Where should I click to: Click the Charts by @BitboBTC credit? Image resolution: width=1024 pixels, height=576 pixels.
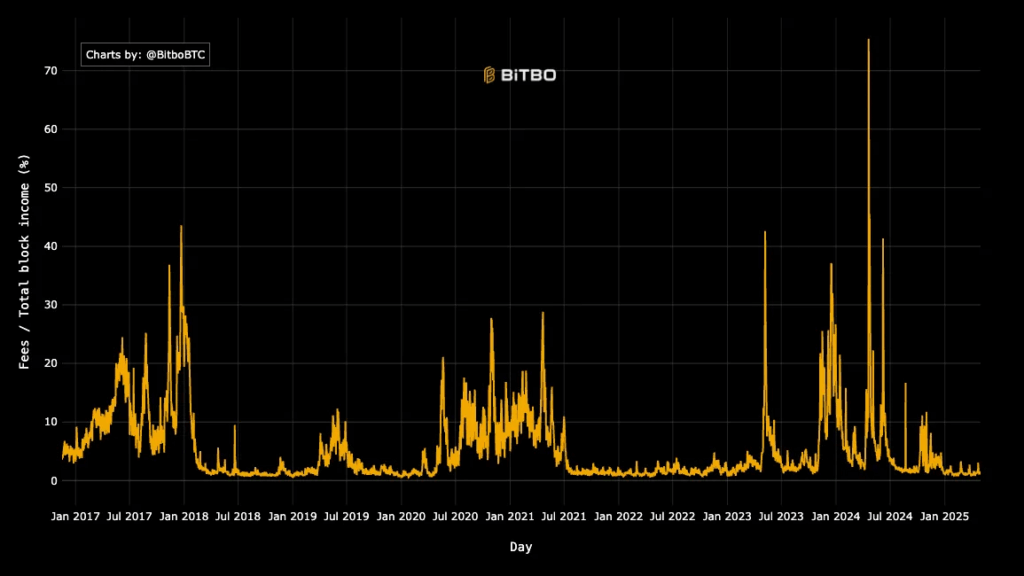[144, 55]
